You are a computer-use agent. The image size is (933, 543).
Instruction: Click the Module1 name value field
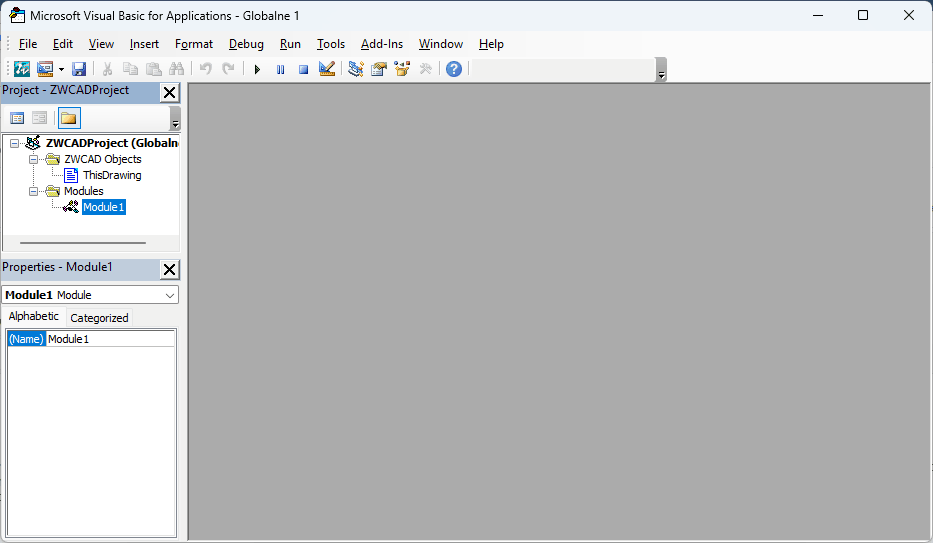111,339
